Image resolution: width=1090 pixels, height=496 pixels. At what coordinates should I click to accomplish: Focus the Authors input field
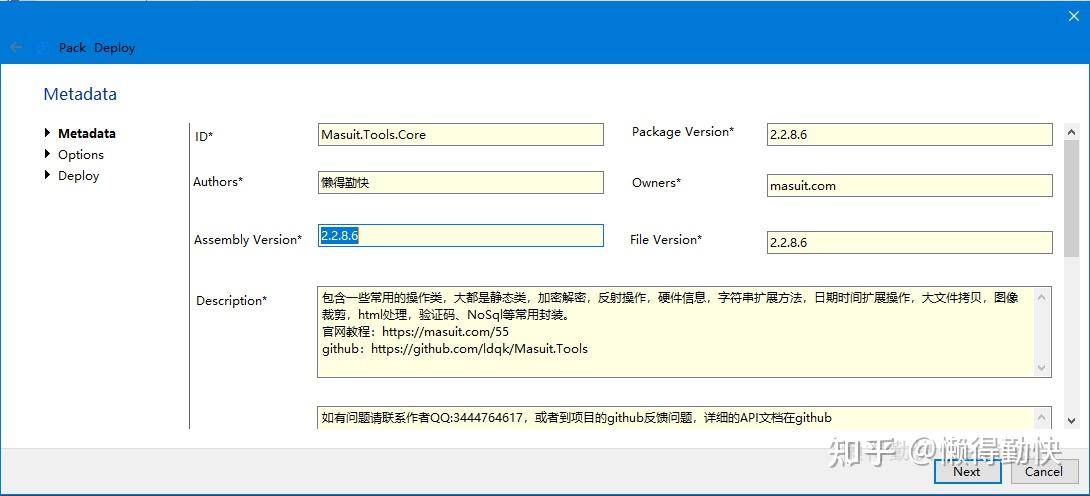460,183
